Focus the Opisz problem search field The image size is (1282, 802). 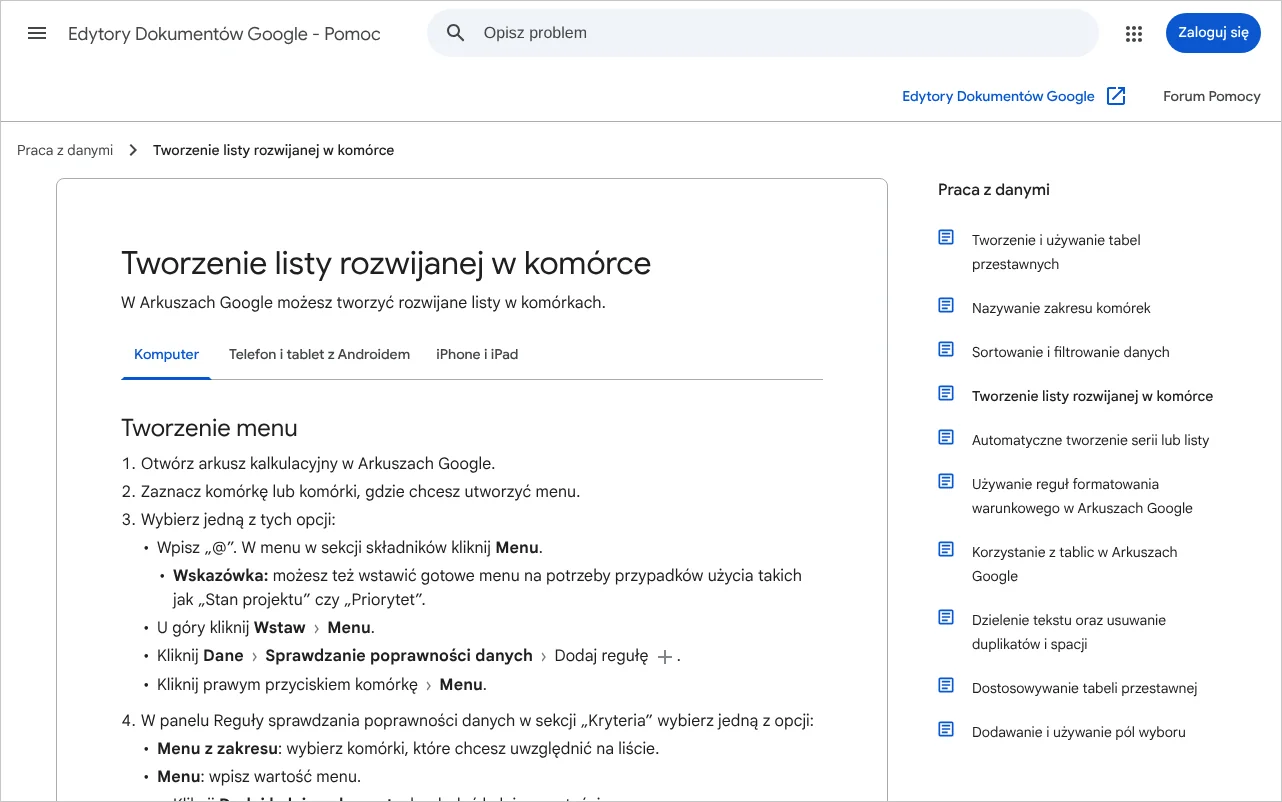pyautogui.click(x=763, y=33)
